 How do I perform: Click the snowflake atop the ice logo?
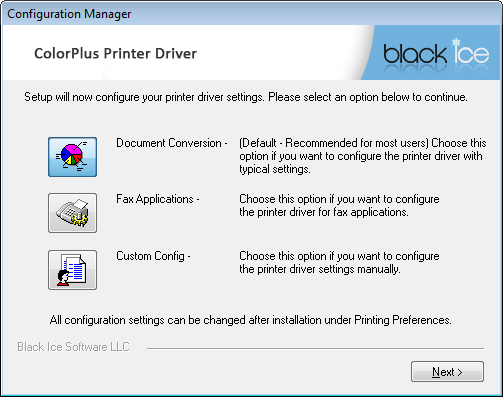(x=456, y=42)
